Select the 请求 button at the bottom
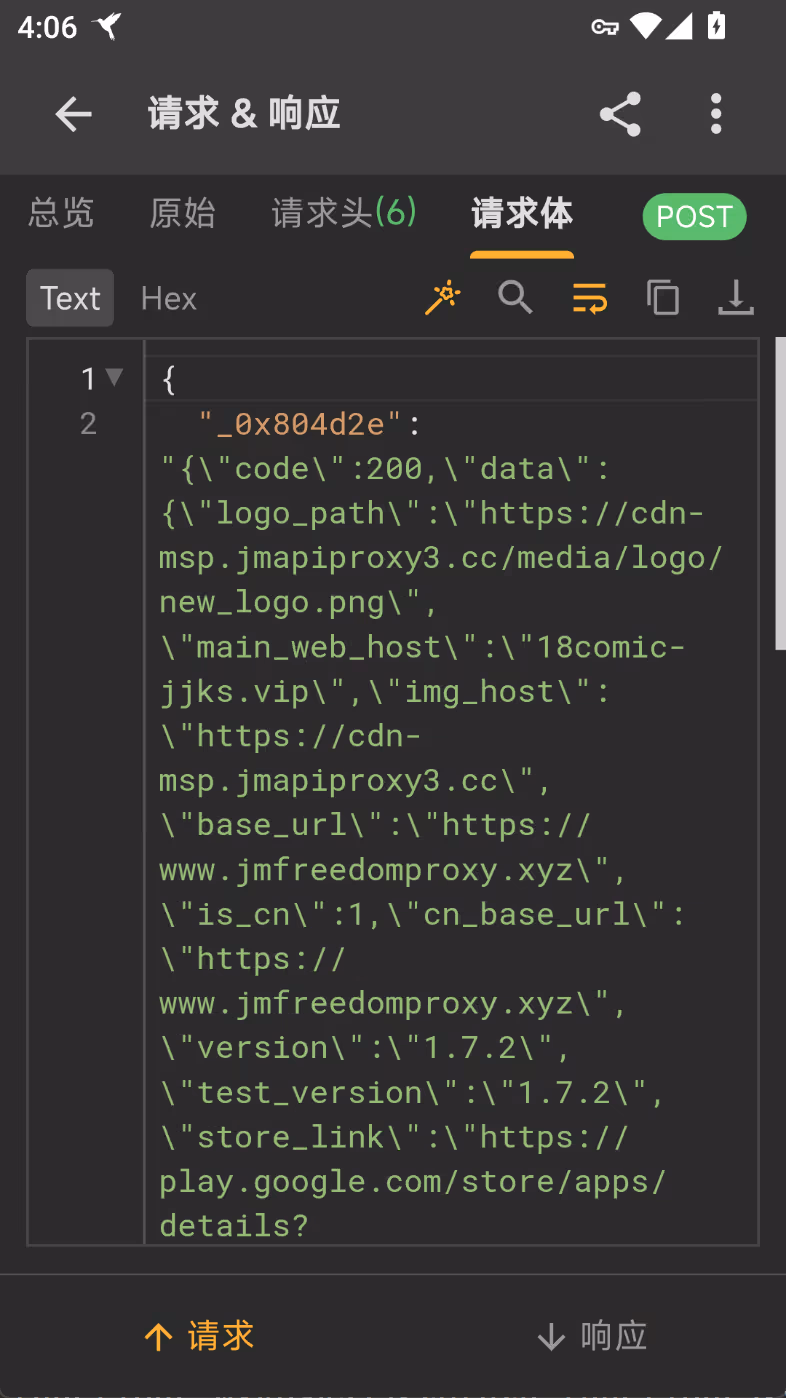The width and height of the screenshot is (786, 1398). 199,1336
